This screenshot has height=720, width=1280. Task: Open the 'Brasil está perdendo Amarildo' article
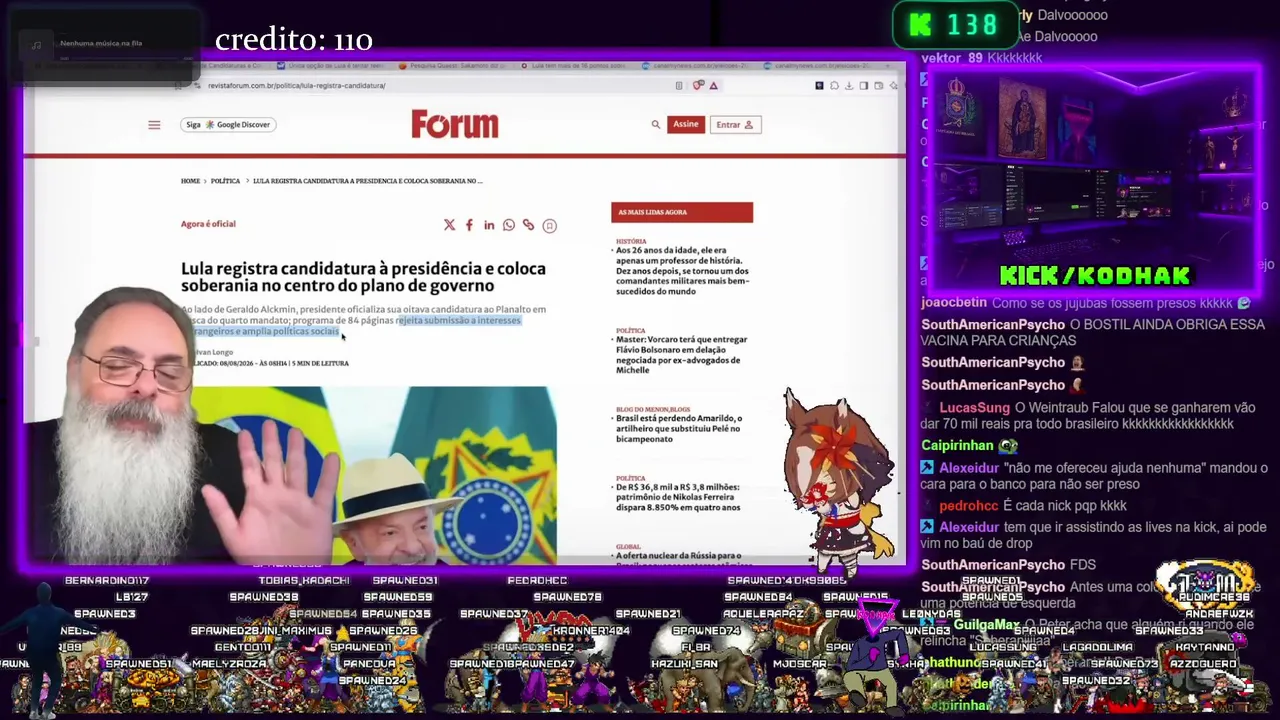(679, 429)
